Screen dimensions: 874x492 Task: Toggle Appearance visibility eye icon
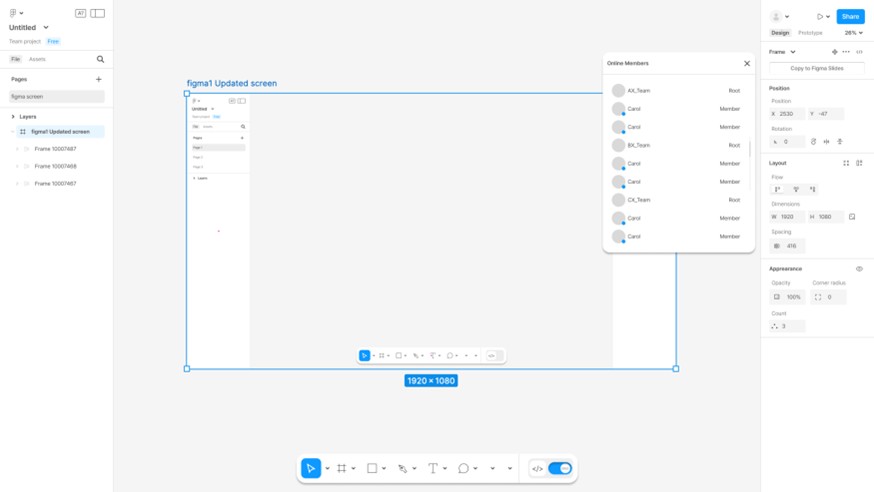coord(859,269)
